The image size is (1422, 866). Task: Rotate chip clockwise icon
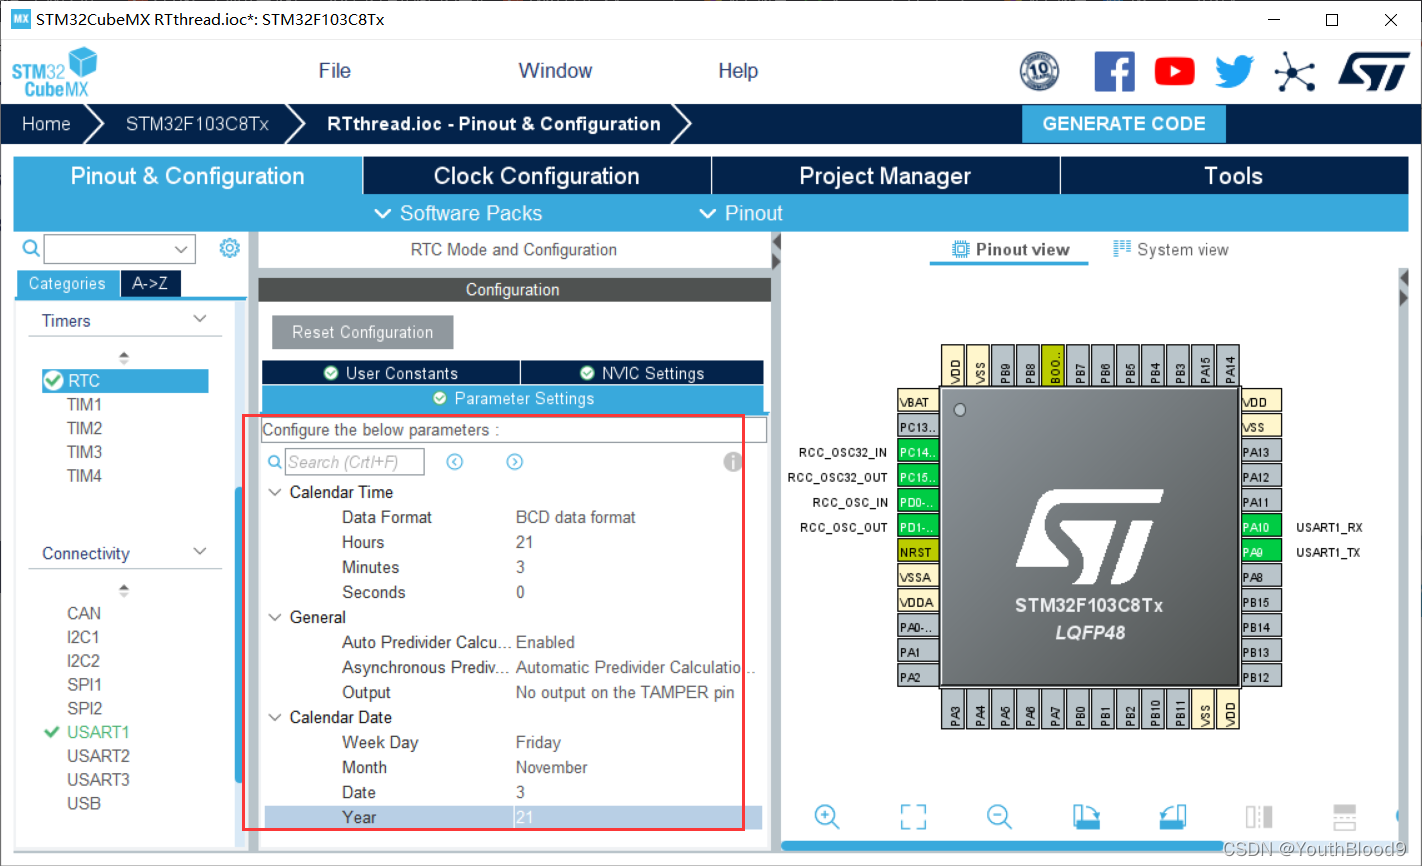[1086, 817]
